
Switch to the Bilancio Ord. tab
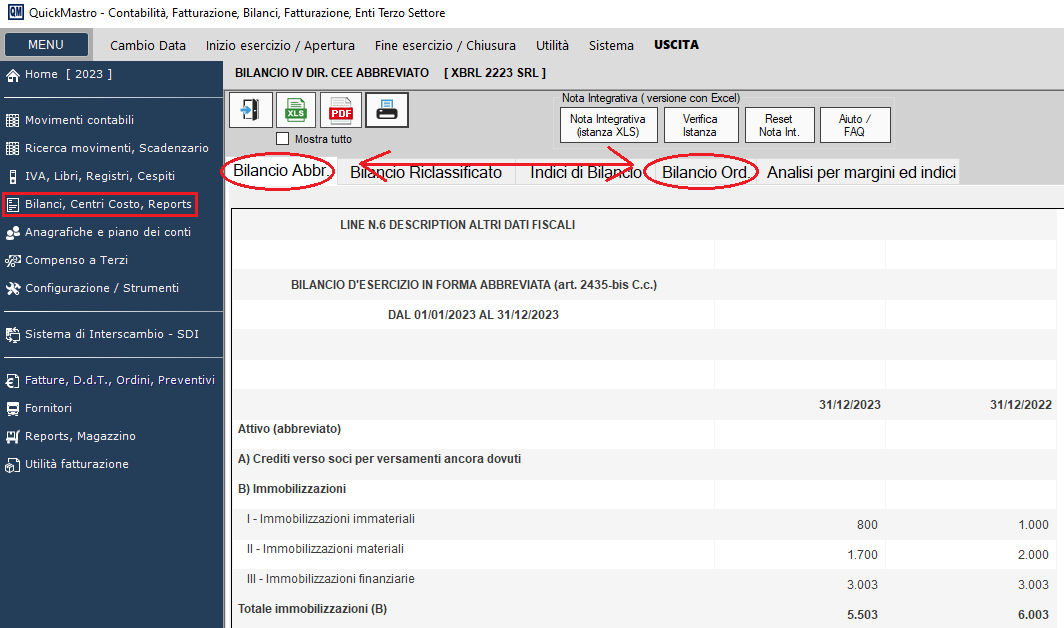pyautogui.click(x=704, y=173)
